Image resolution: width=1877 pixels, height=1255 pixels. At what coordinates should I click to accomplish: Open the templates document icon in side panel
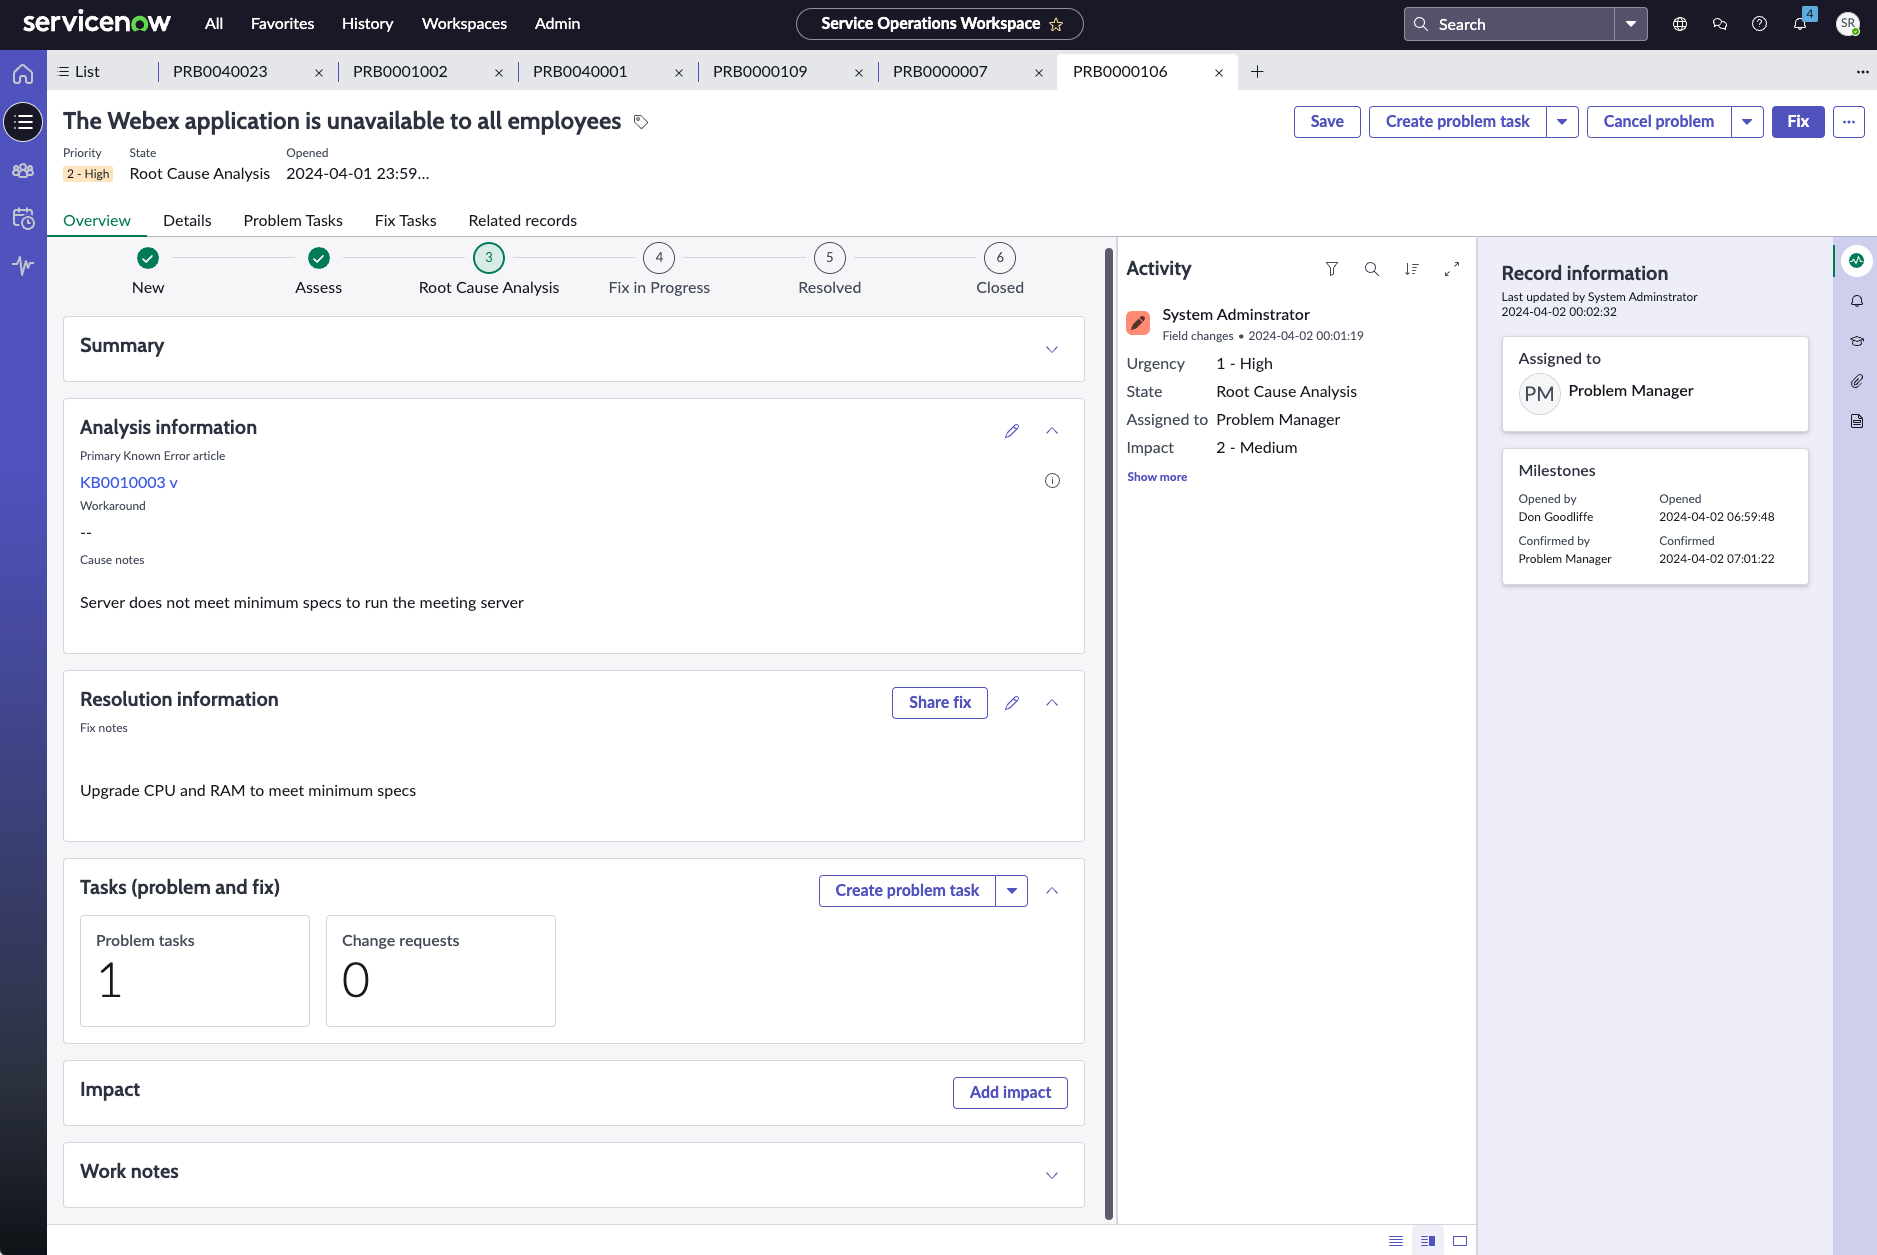click(x=1857, y=421)
